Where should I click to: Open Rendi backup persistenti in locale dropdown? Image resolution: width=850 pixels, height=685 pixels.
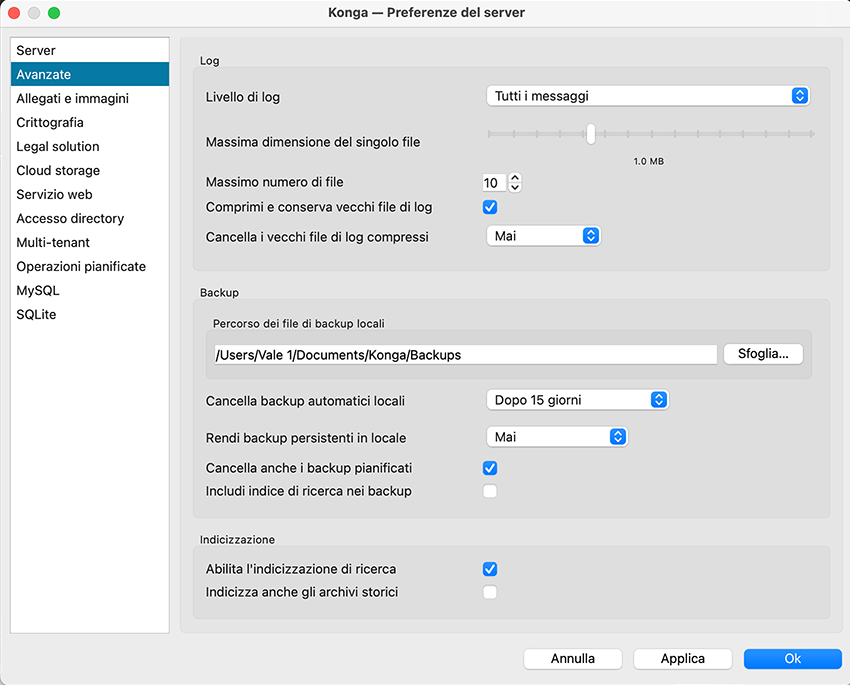(556, 437)
